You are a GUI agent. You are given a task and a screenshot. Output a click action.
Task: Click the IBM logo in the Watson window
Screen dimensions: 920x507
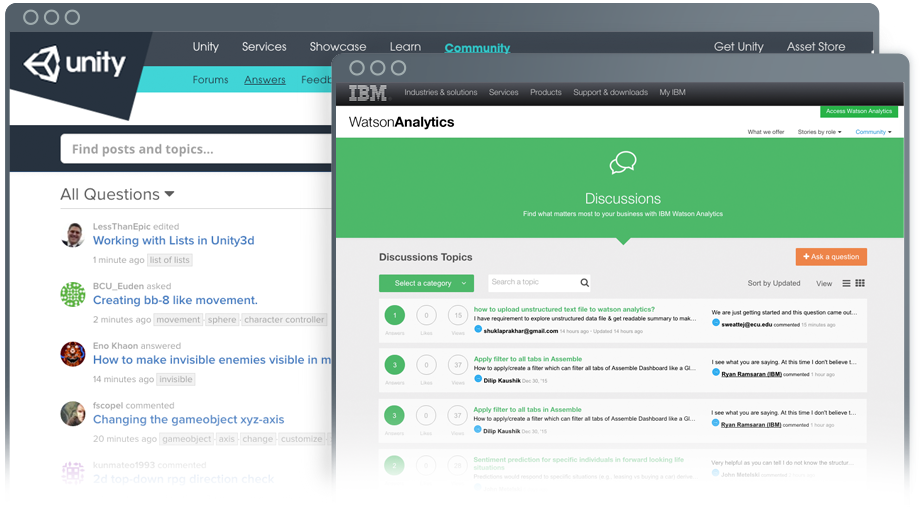tap(368, 93)
